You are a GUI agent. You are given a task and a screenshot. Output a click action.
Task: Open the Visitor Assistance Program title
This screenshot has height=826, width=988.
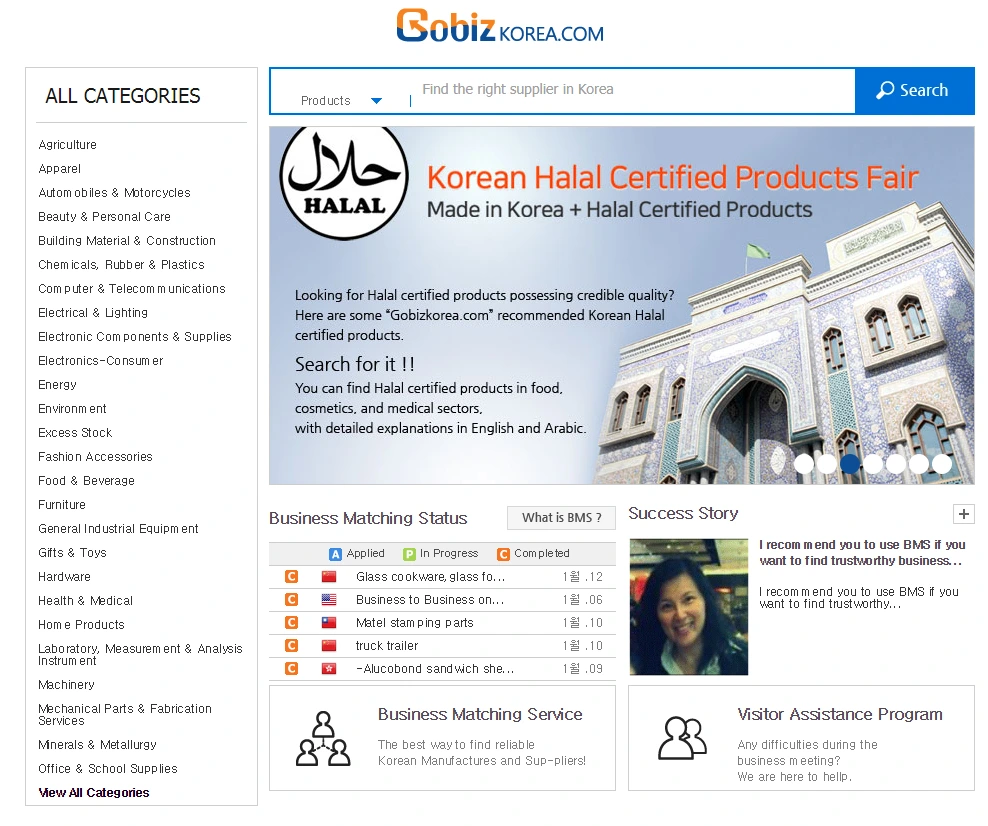(840, 714)
